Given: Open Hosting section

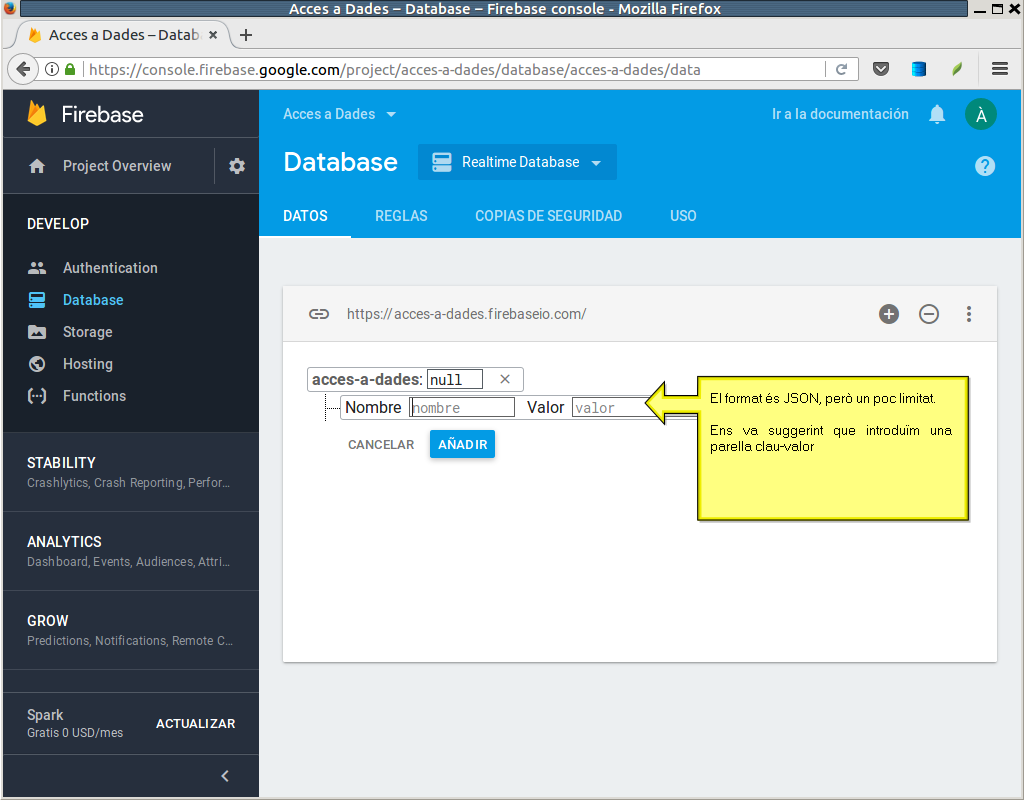Looking at the screenshot, I should 88,364.
